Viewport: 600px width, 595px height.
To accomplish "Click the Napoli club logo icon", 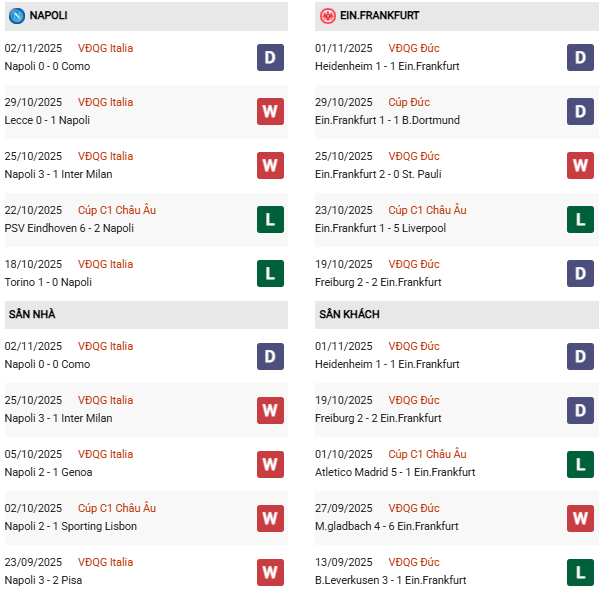I will tap(17, 16).
